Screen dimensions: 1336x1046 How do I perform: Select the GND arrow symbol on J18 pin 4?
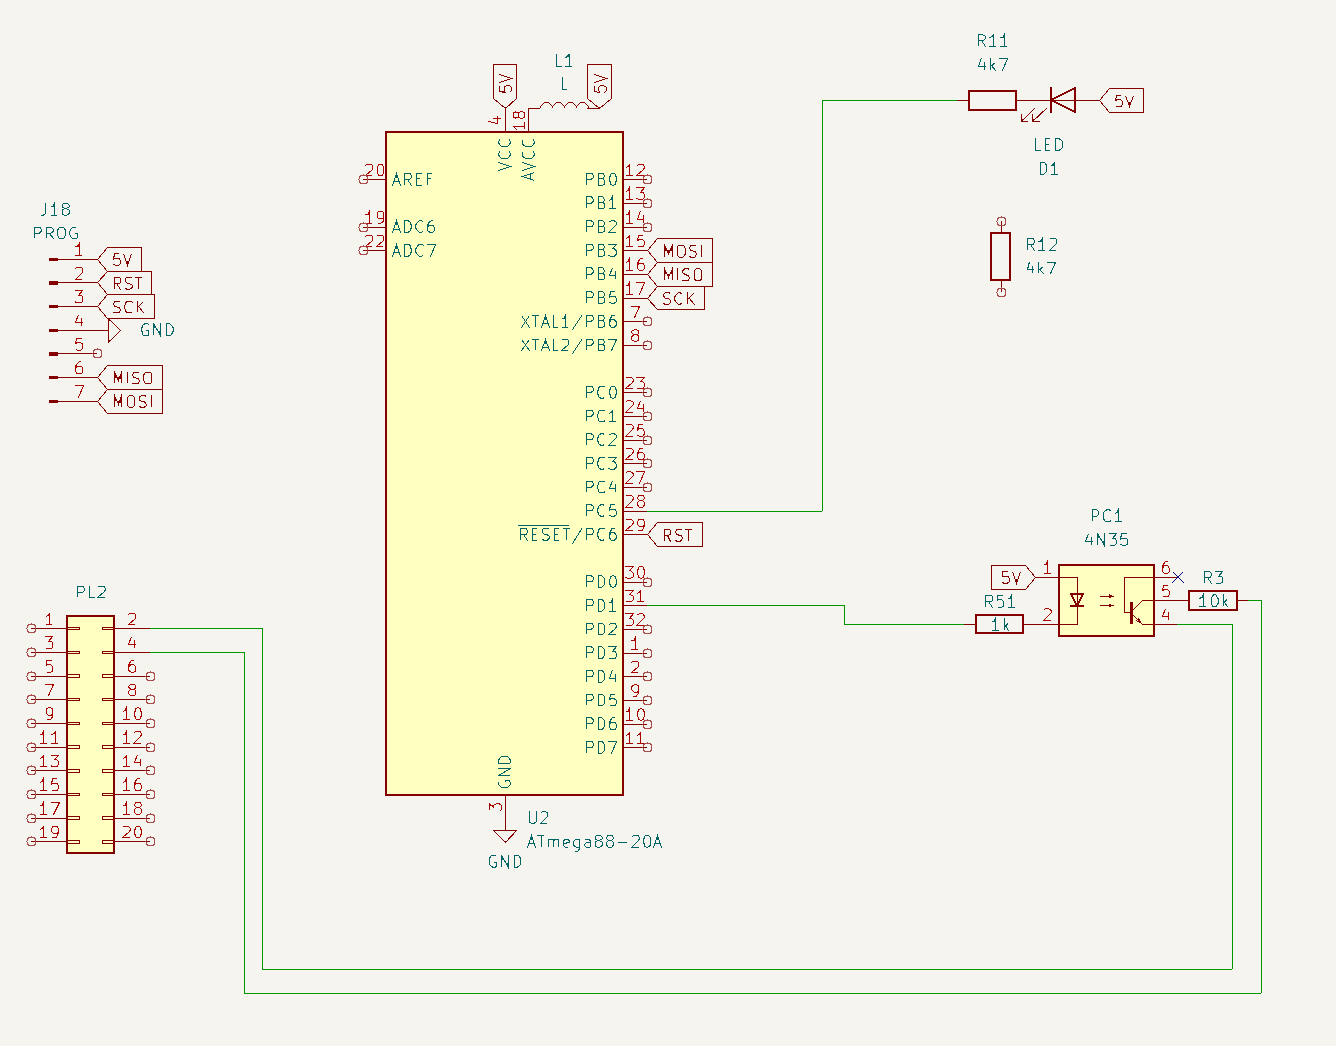tap(114, 330)
